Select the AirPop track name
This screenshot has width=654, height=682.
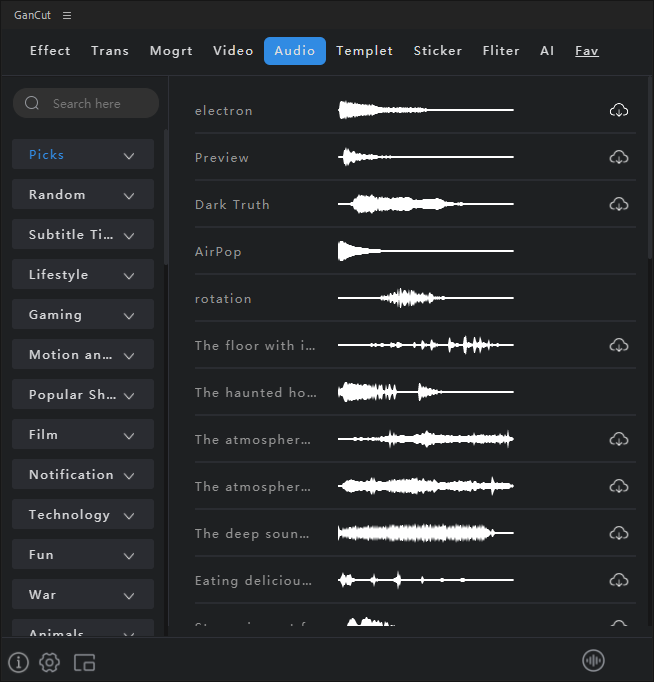[x=218, y=252]
